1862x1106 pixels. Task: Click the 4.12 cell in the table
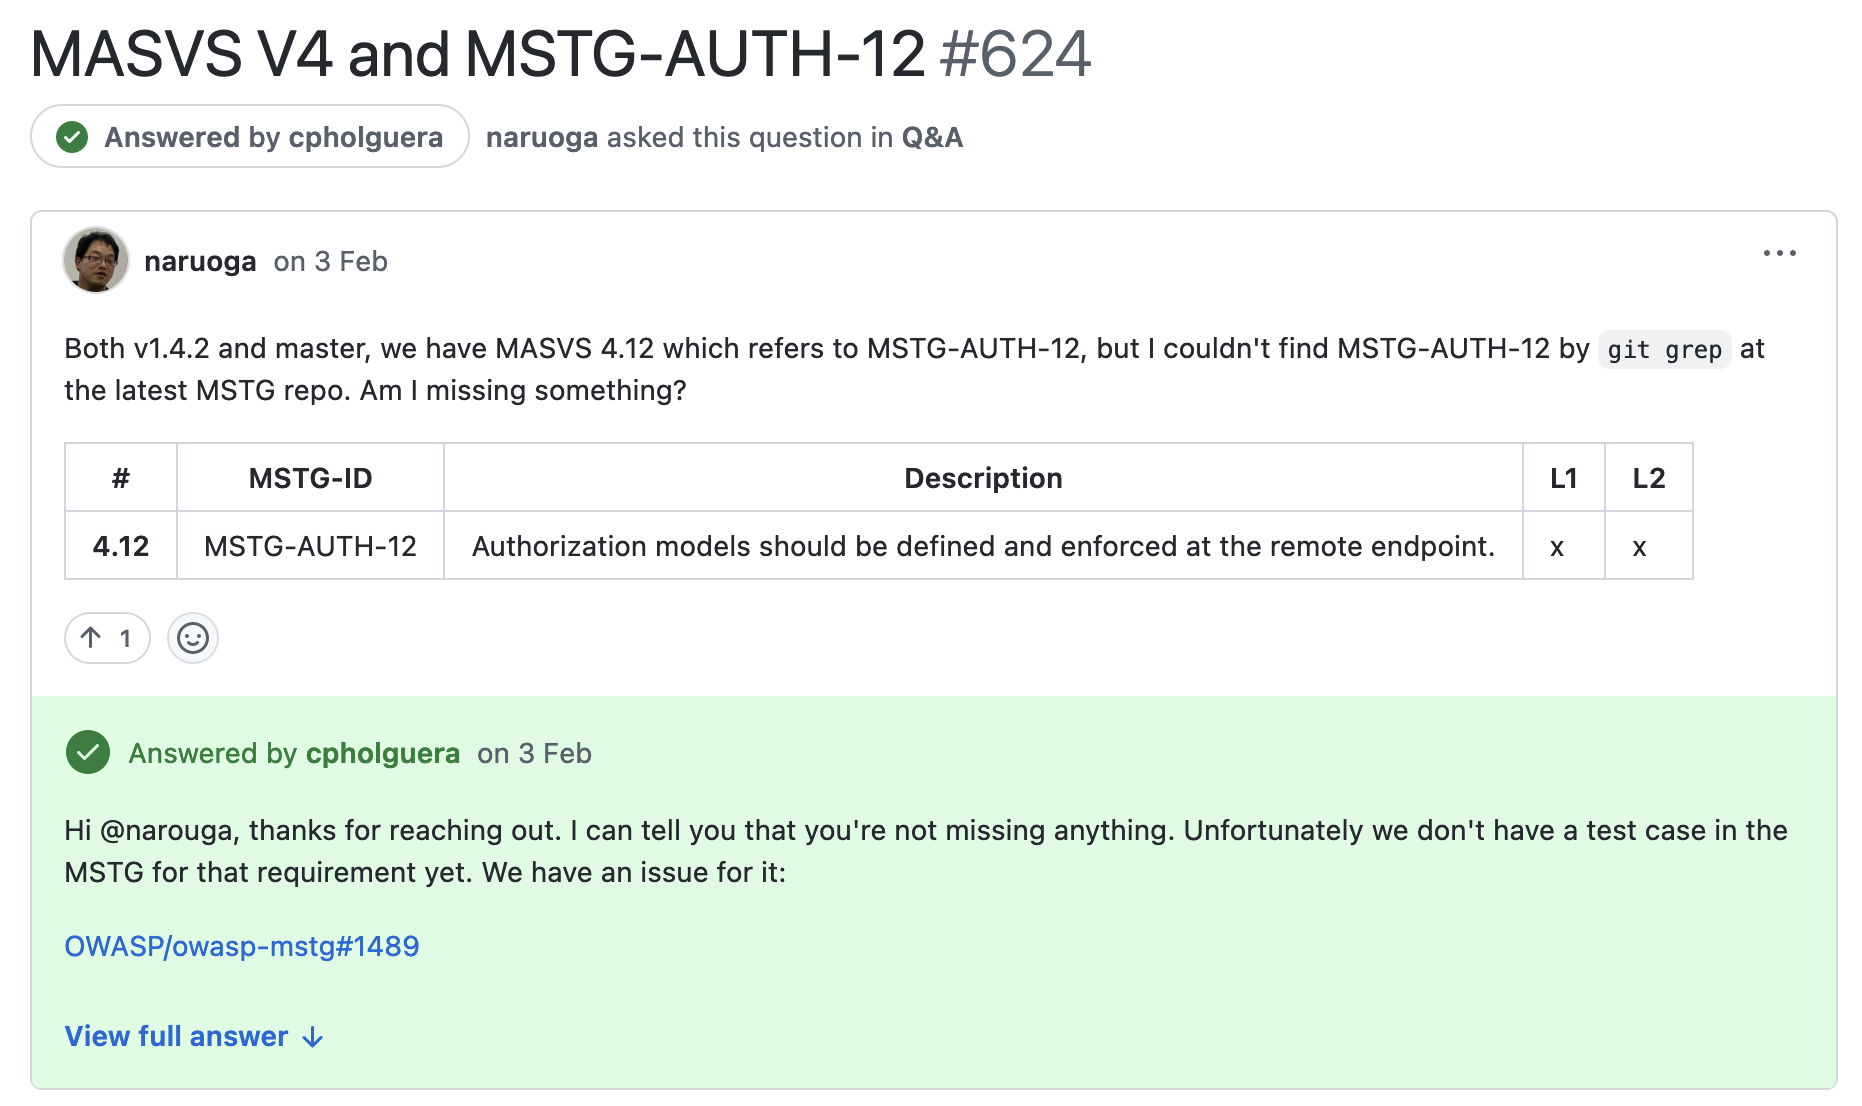(x=121, y=546)
